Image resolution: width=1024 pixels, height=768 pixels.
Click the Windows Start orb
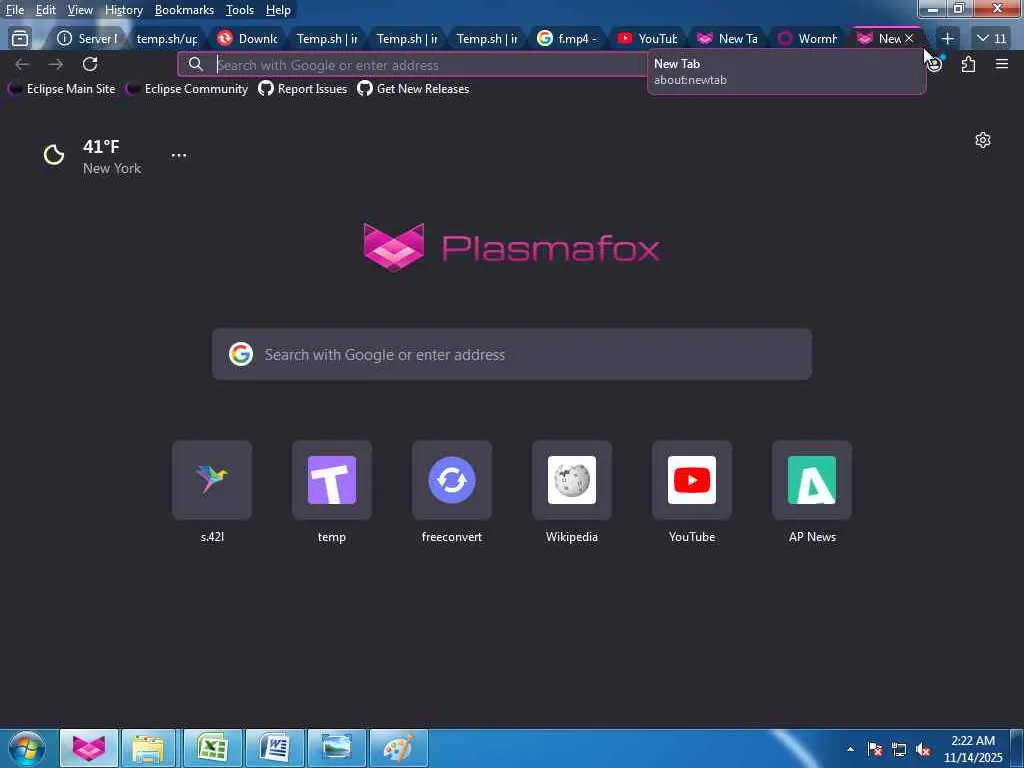tap(27, 748)
